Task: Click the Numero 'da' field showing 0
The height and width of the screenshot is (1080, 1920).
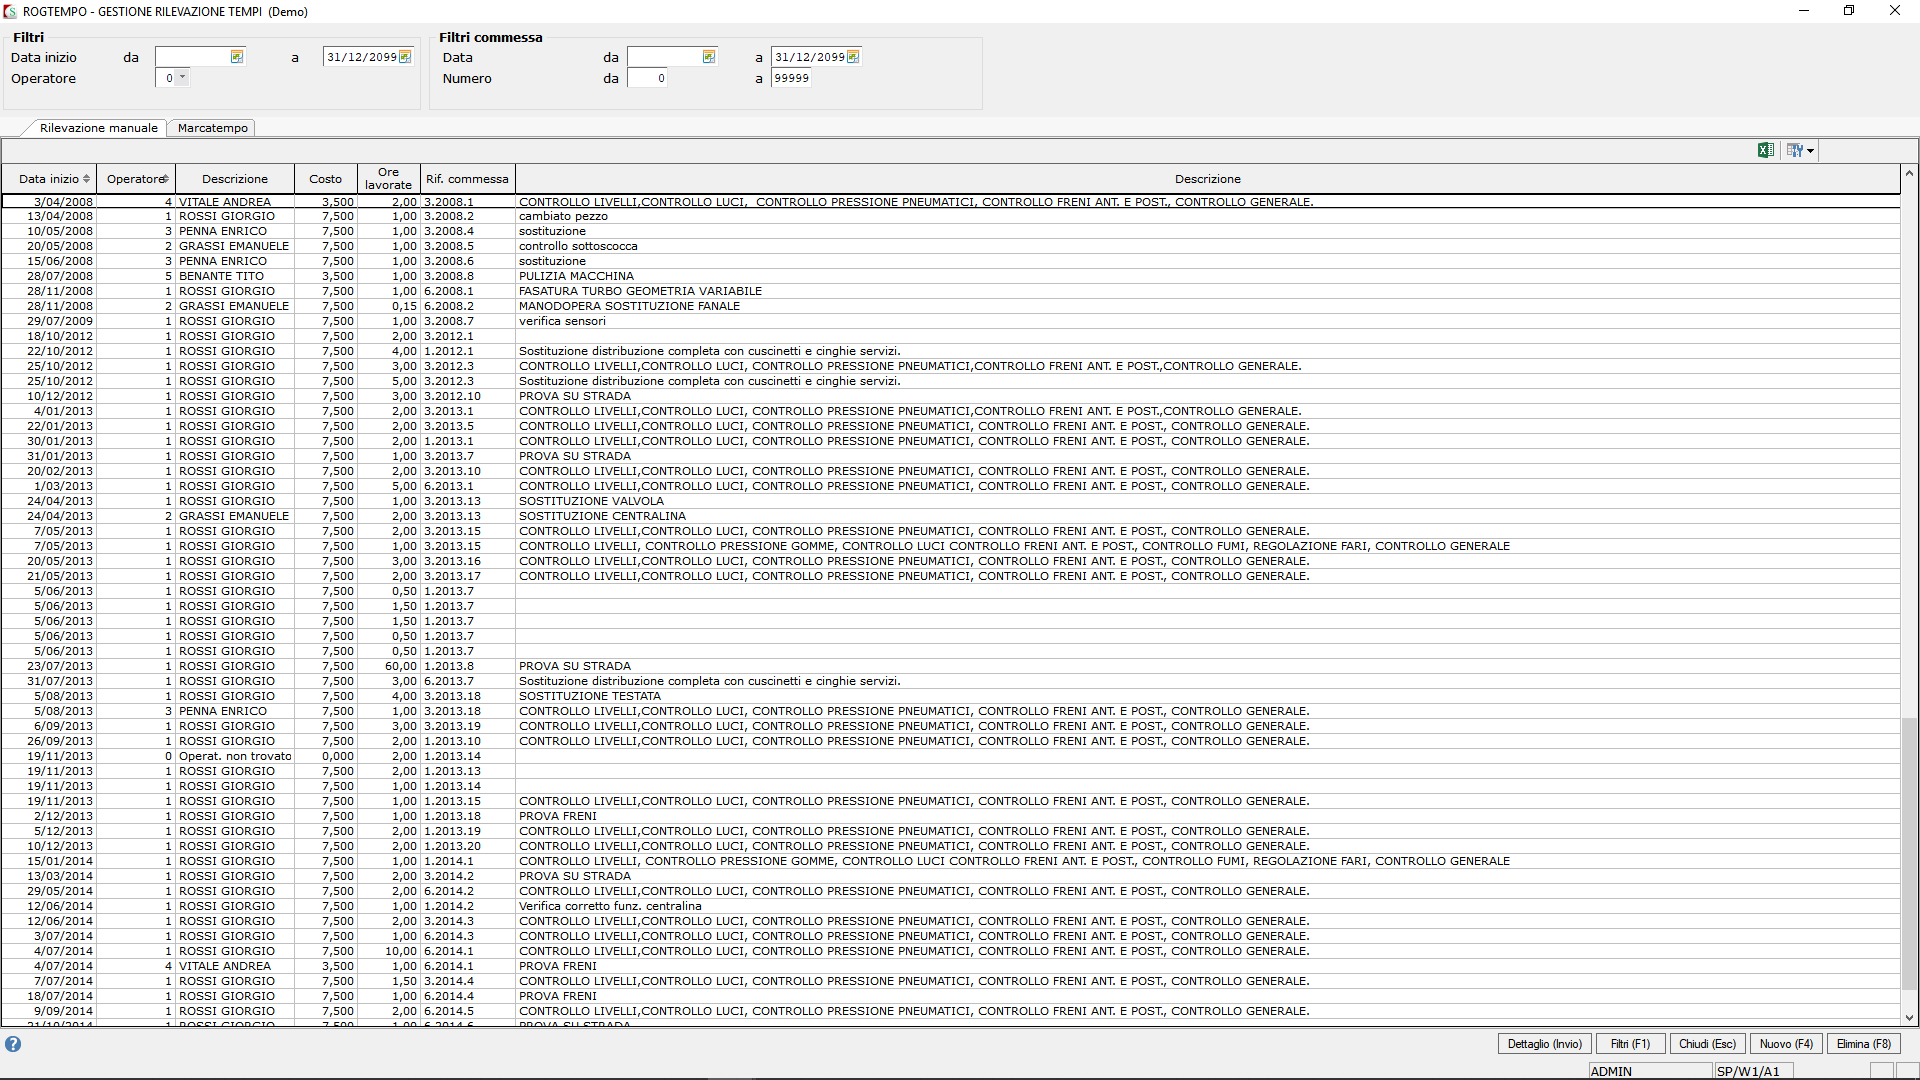Action: pos(647,78)
